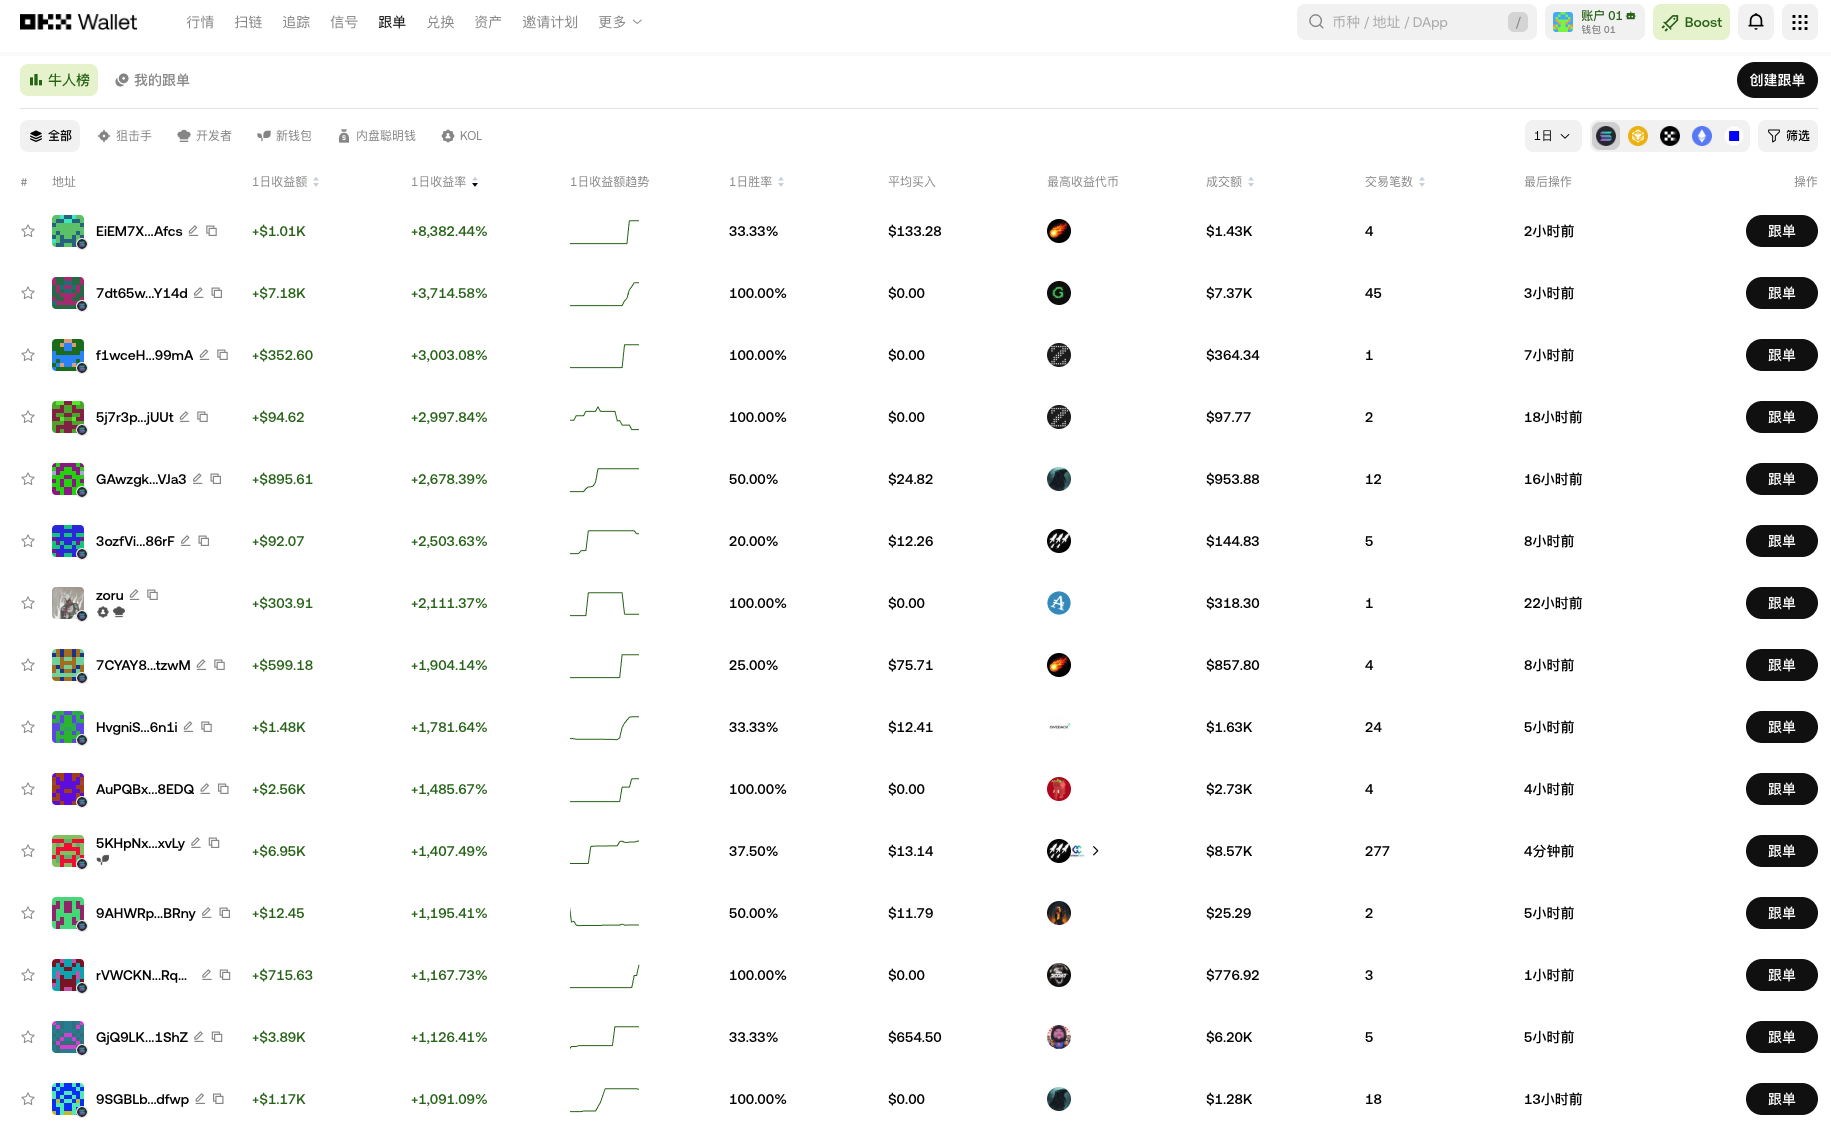The width and height of the screenshot is (1831, 1127).
Task: Star the zoru trader row
Action: tap(28, 603)
